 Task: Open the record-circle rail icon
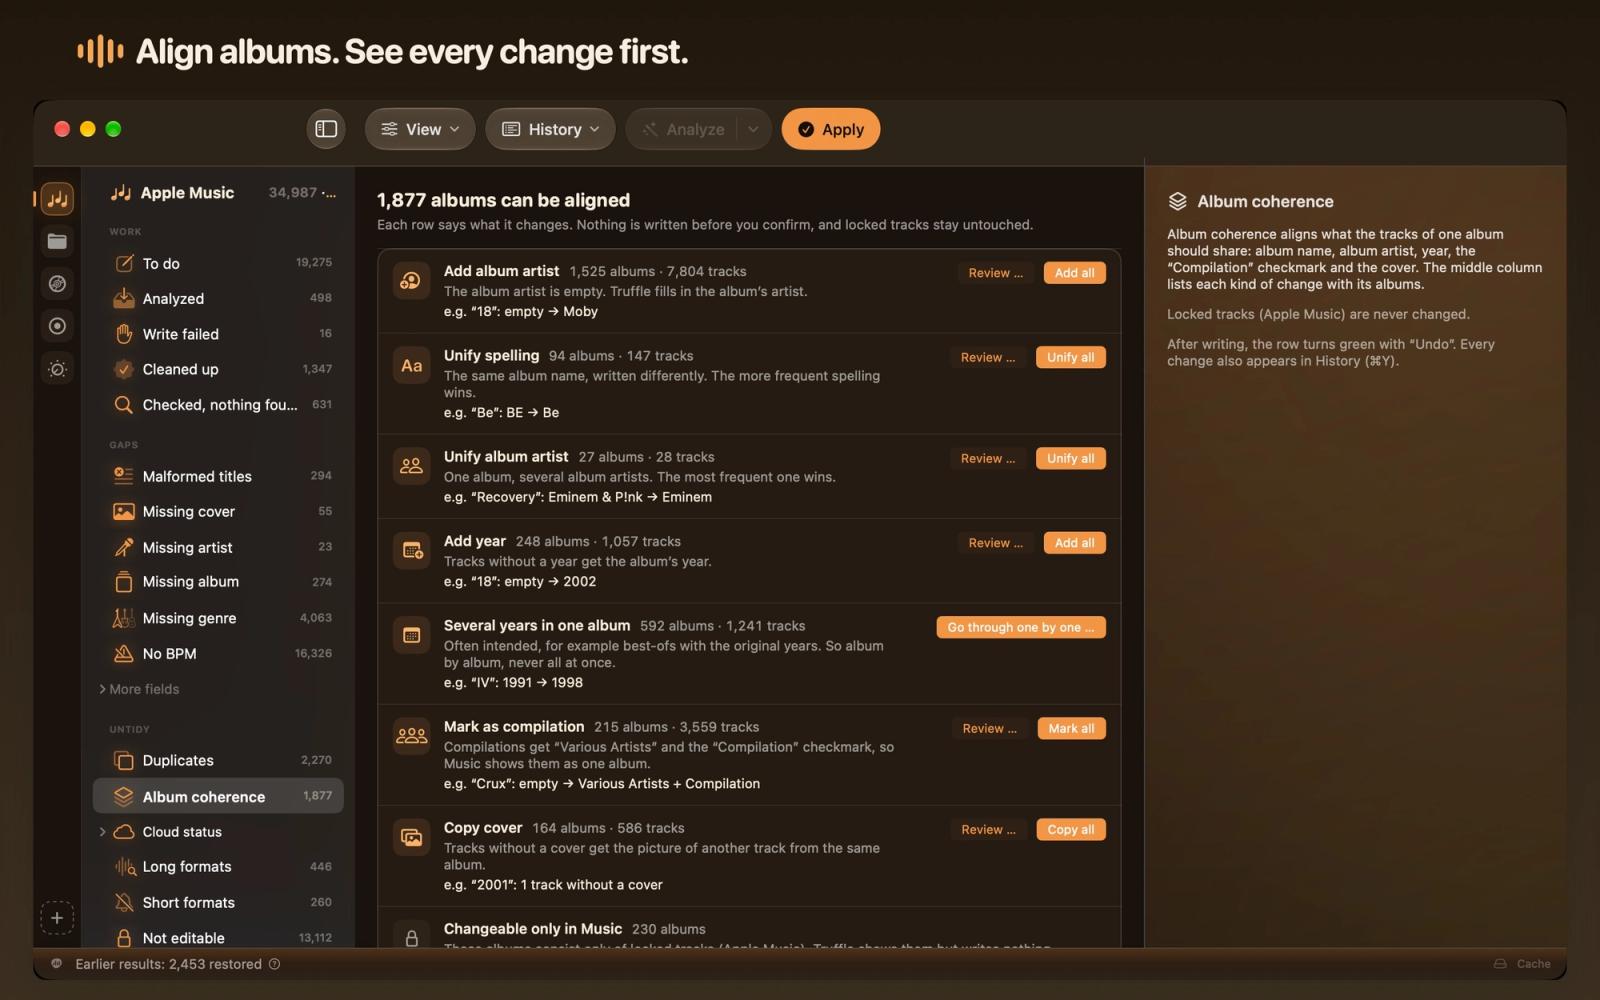point(57,326)
